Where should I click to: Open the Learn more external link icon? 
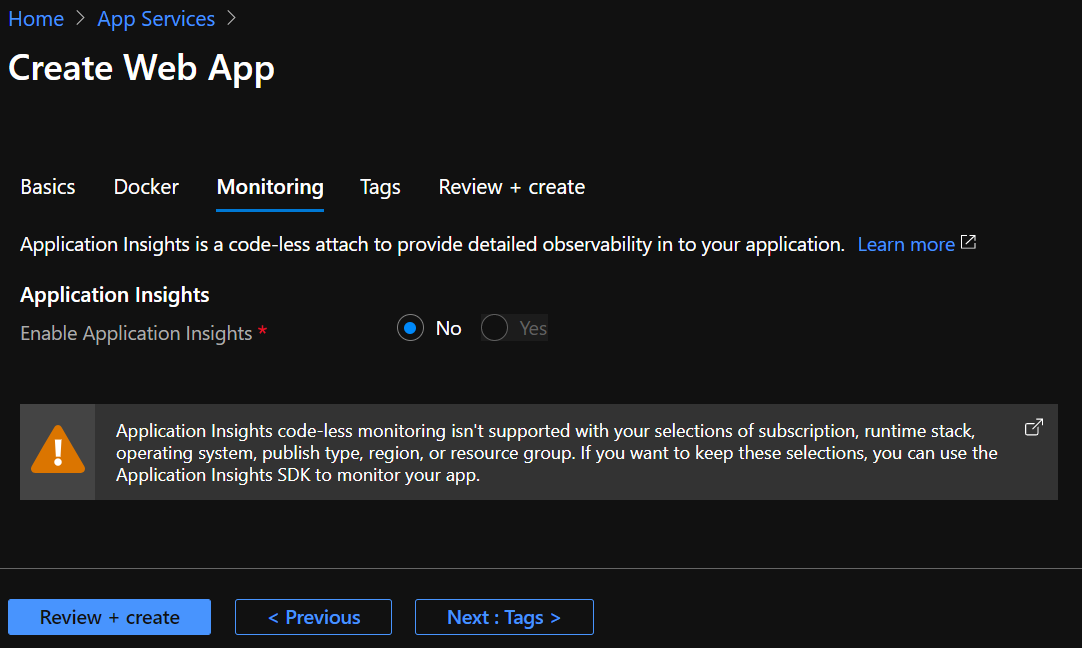[968, 243]
